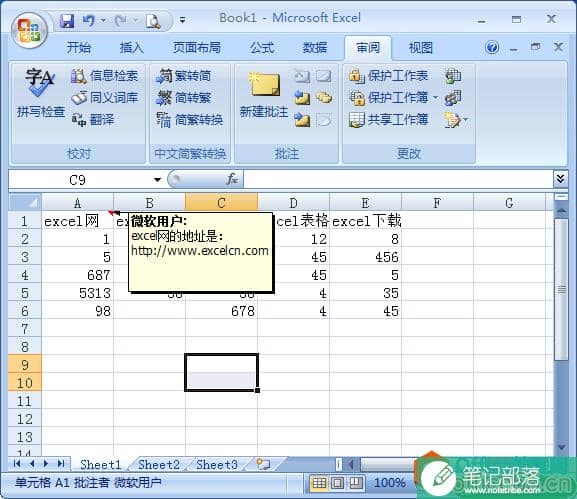
Task: Select cell A5 with value 5313
Action: tap(77, 293)
